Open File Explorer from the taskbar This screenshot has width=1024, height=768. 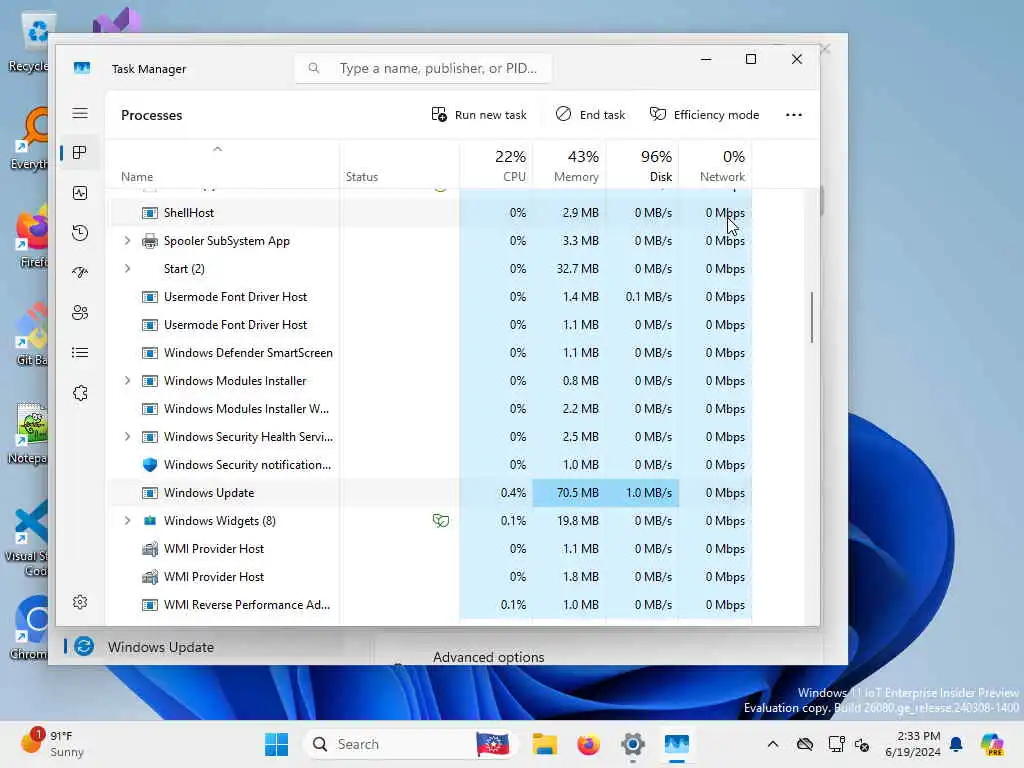tap(545, 744)
